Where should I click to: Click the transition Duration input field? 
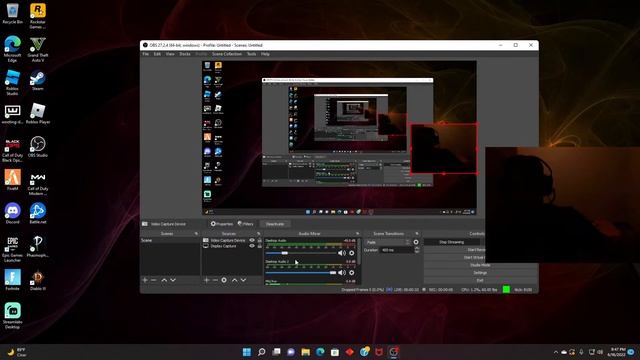click(x=396, y=250)
